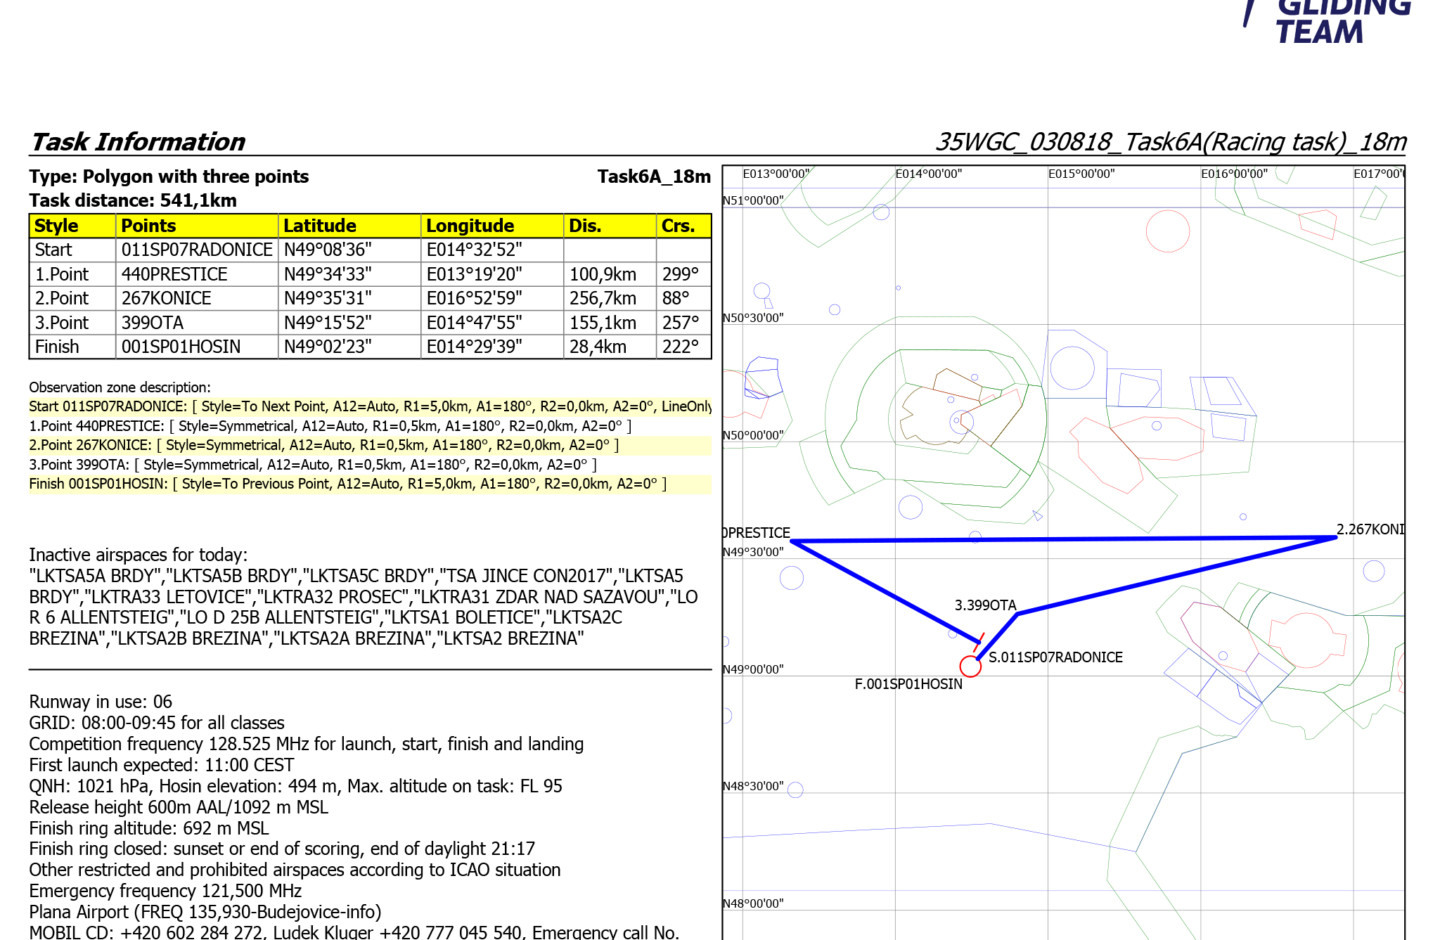1440x940 pixels.
Task: Select the 011SP07RADONICE start point cell
Action: (x=196, y=250)
